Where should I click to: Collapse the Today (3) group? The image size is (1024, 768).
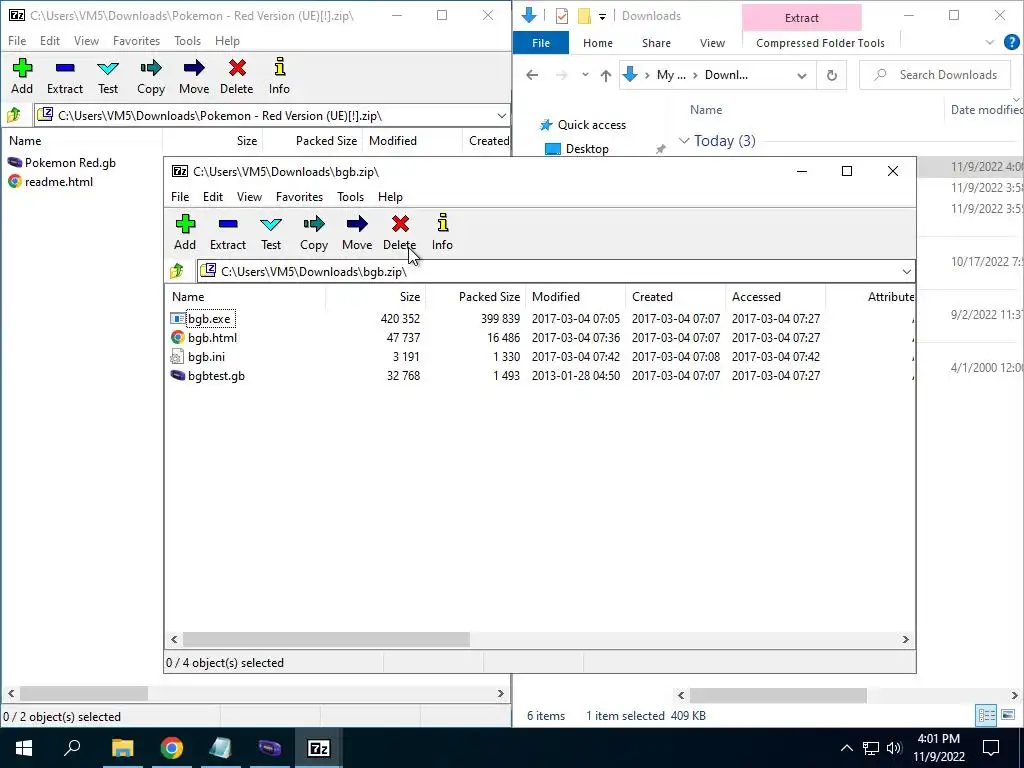pyautogui.click(x=684, y=140)
